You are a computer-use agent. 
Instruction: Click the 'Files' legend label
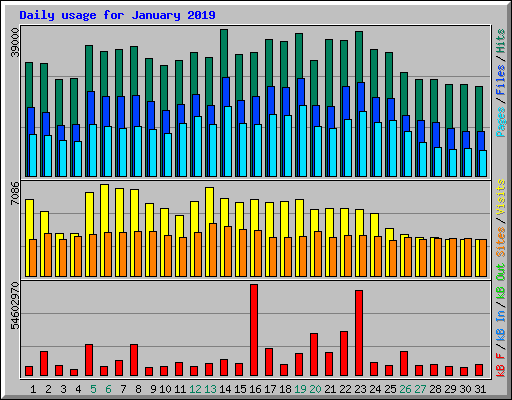click(501, 80)
